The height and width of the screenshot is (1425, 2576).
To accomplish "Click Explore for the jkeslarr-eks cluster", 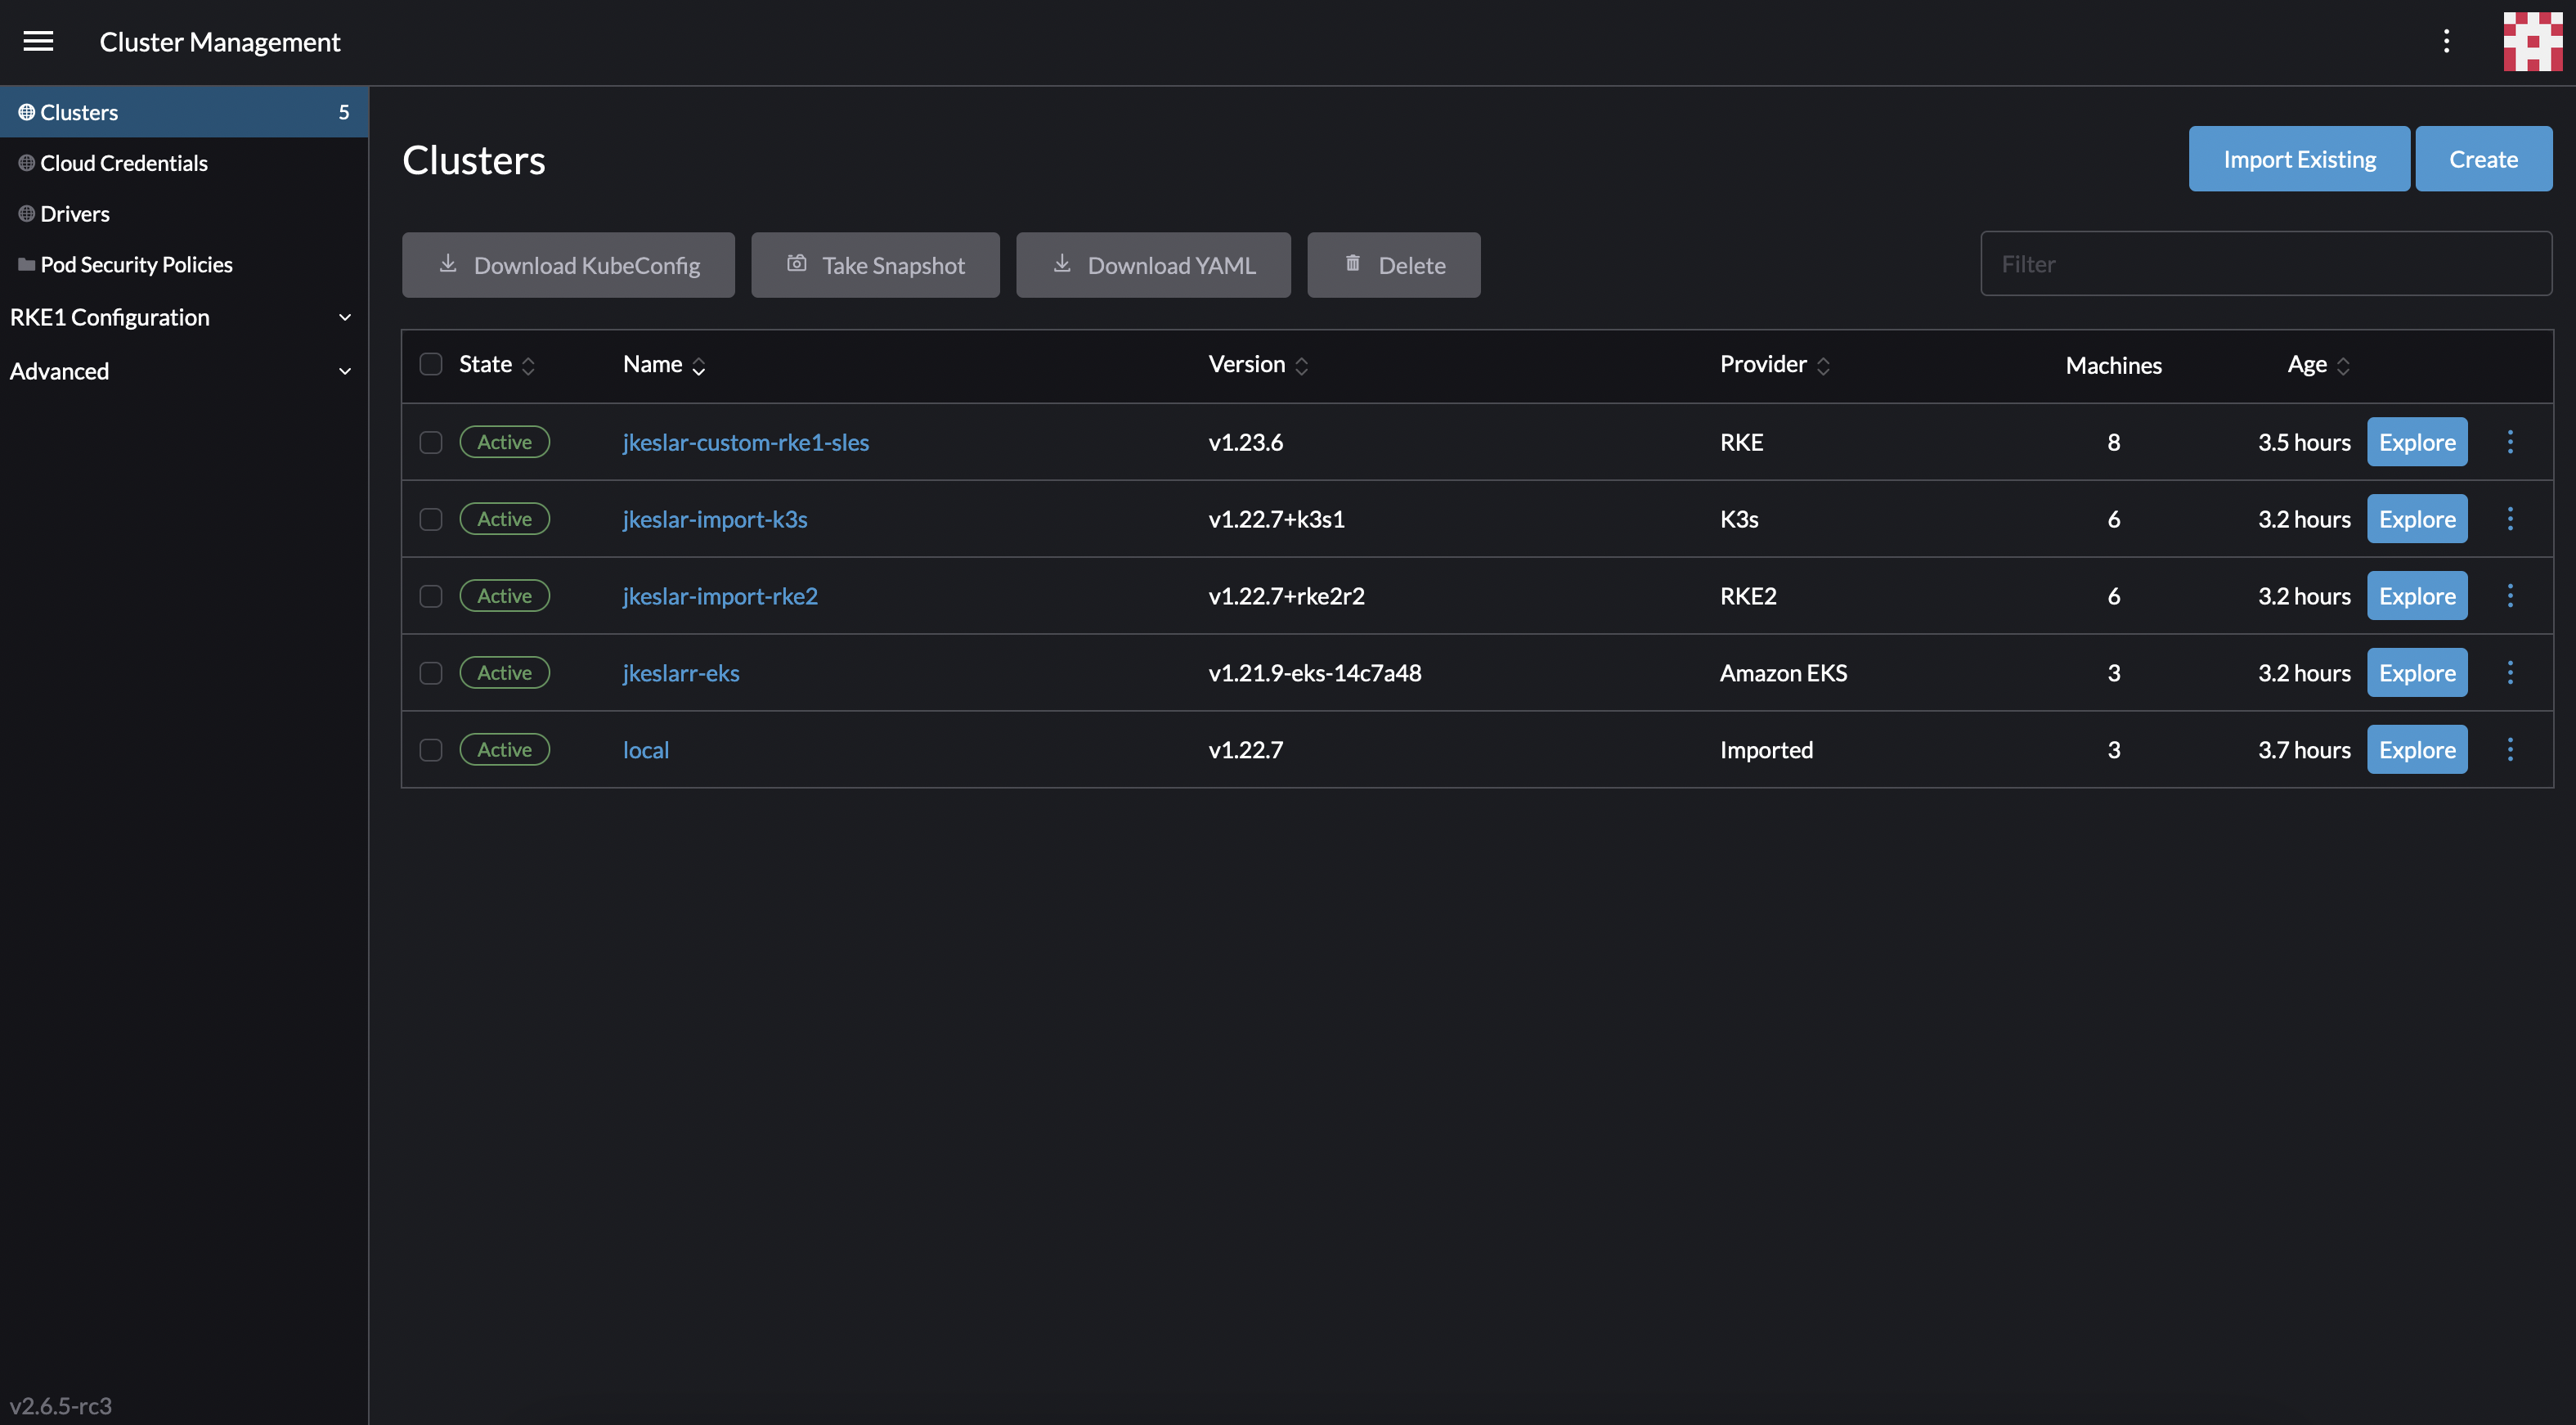I will 2417,673.
